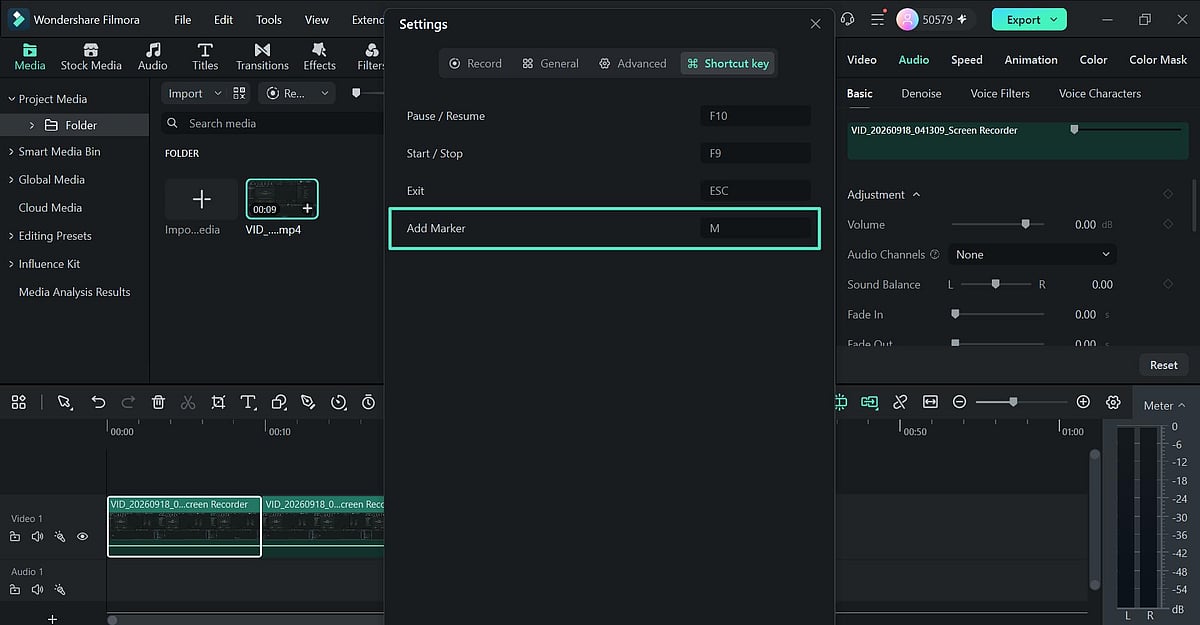Switch to General tab in Settings
The height and width of the screenshot is (625, 1200).
[x=550, y=63]
